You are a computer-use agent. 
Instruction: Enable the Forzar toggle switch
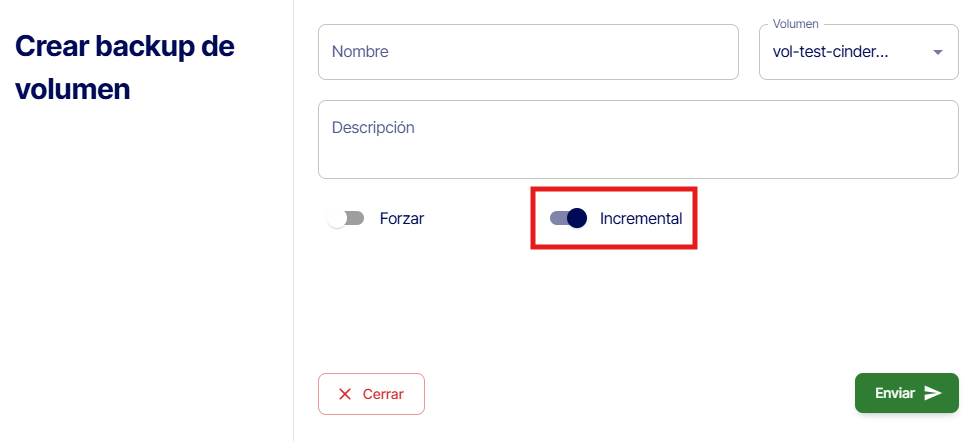346,218
